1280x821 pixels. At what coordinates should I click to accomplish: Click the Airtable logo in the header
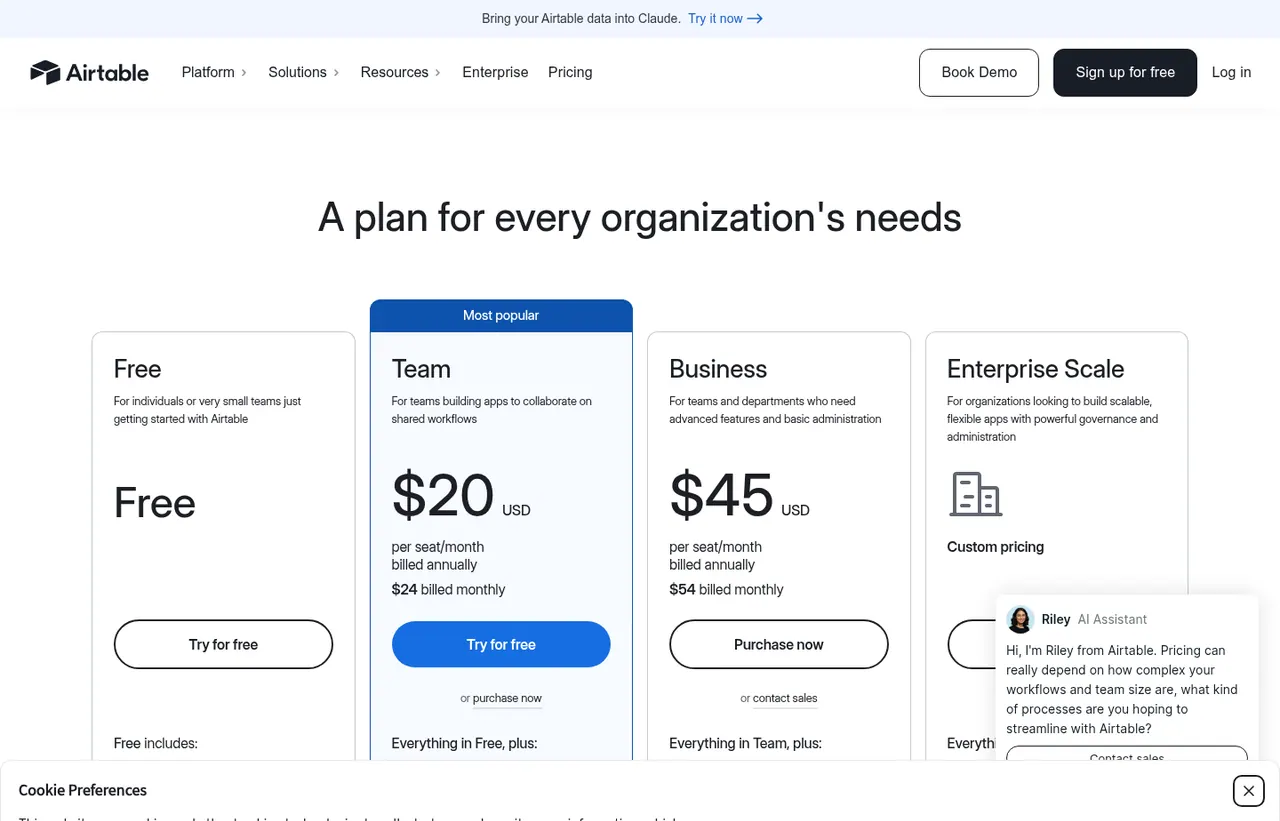point(89,72)
